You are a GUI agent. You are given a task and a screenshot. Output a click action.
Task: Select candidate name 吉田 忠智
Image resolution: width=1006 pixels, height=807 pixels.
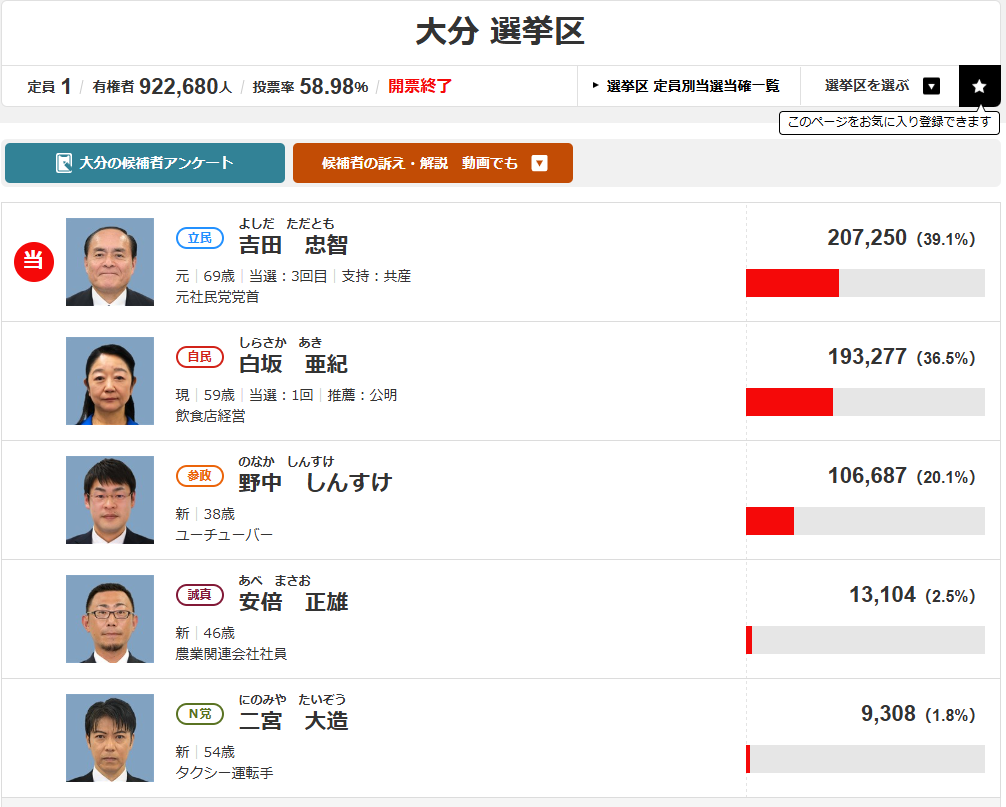click(293, 245)
